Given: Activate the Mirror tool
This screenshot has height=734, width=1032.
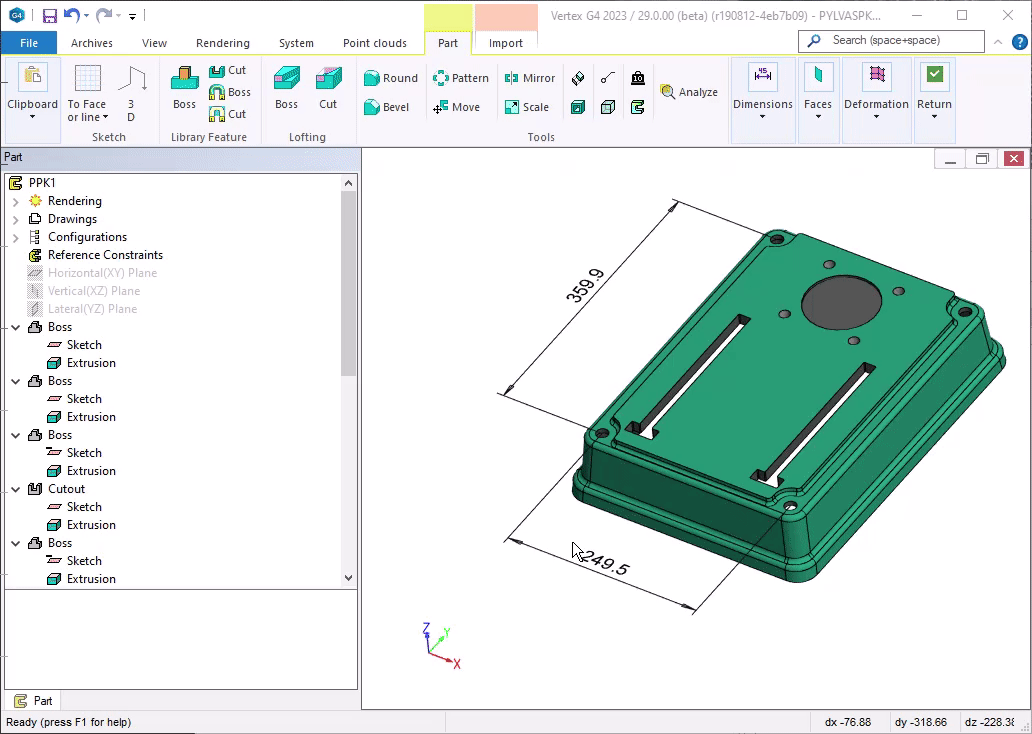Looking at the screenshot, I should [x=529, y=78].
